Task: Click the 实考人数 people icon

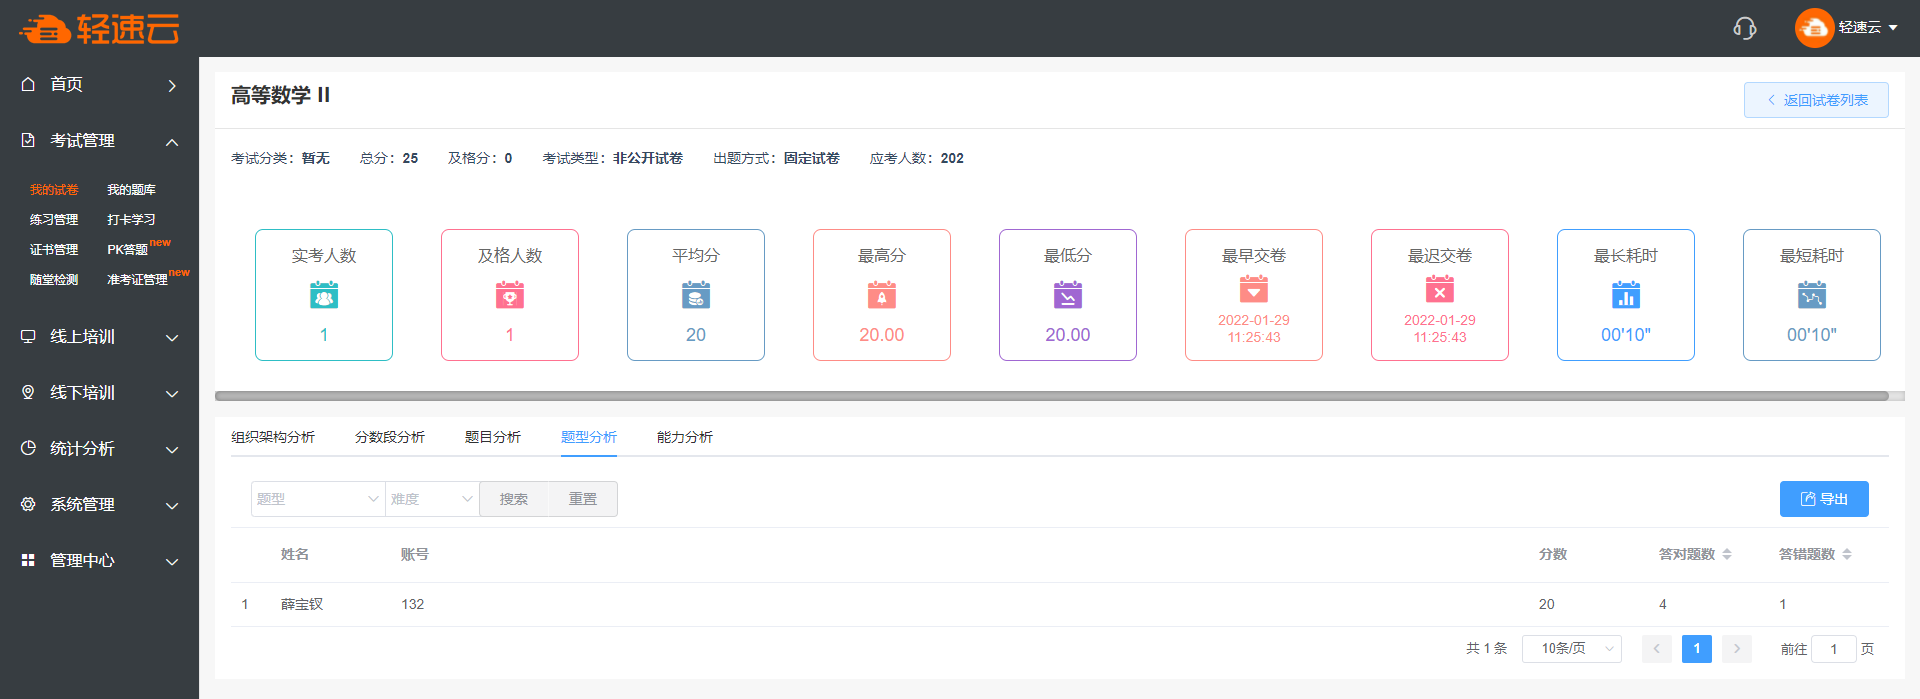Action: pos(324,295)
